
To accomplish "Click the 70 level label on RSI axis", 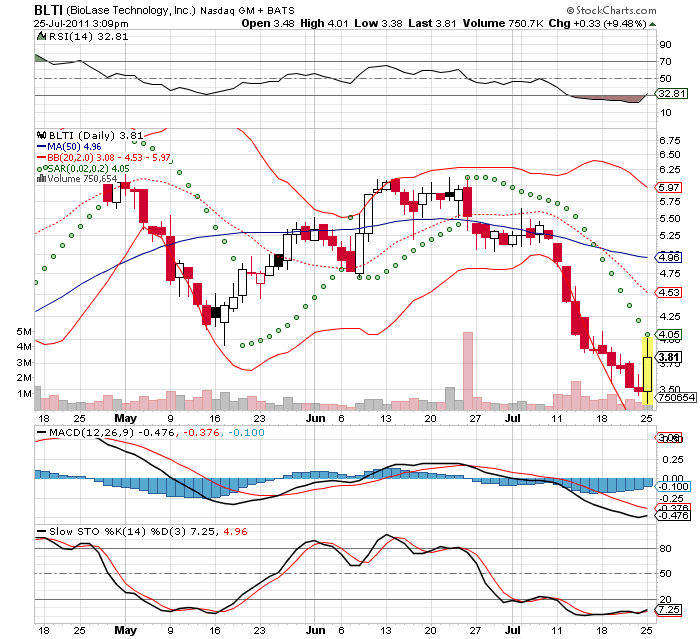I will coord(665,61).
